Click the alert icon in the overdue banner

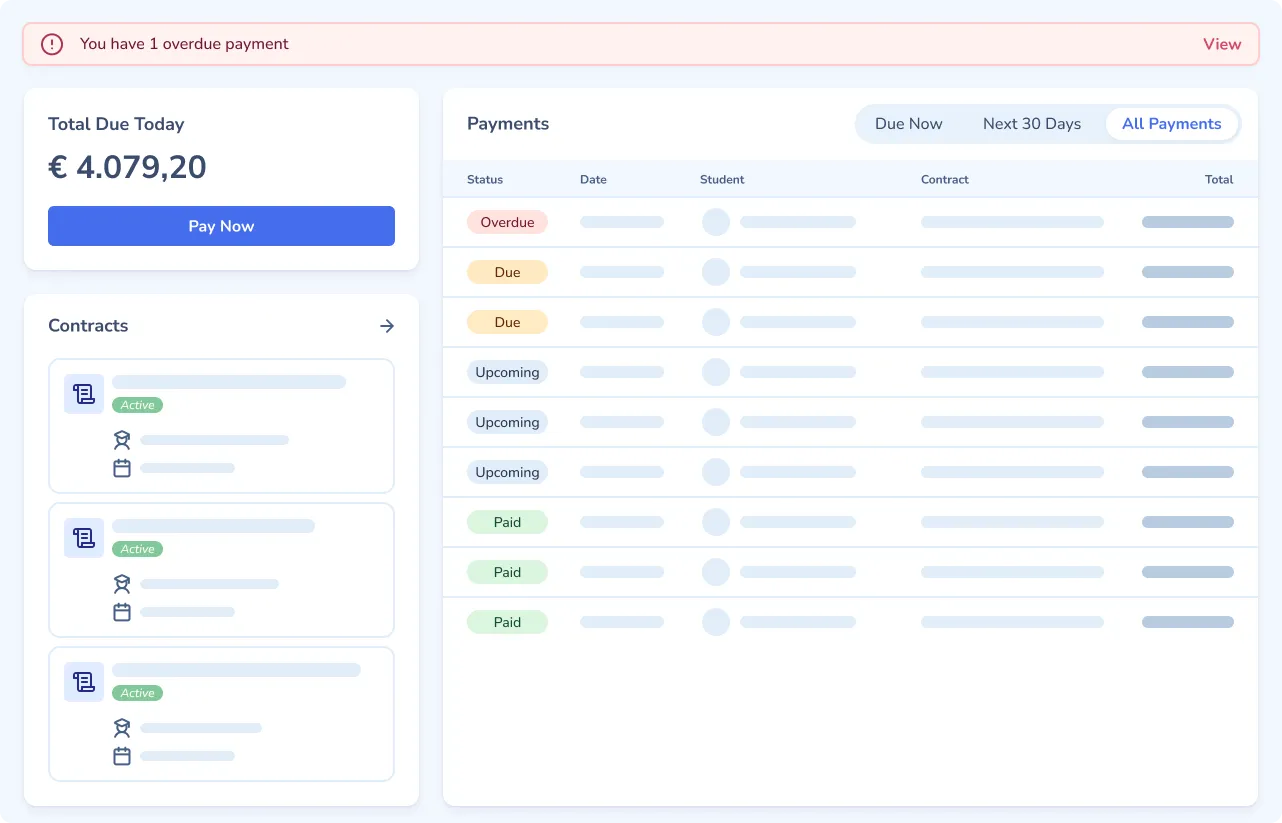click(51, 44)
